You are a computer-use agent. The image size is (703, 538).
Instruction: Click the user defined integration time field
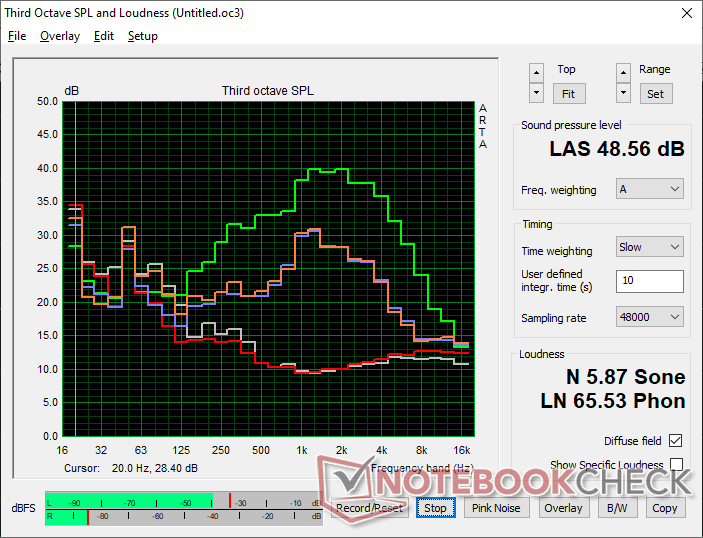tap(650, 281)
